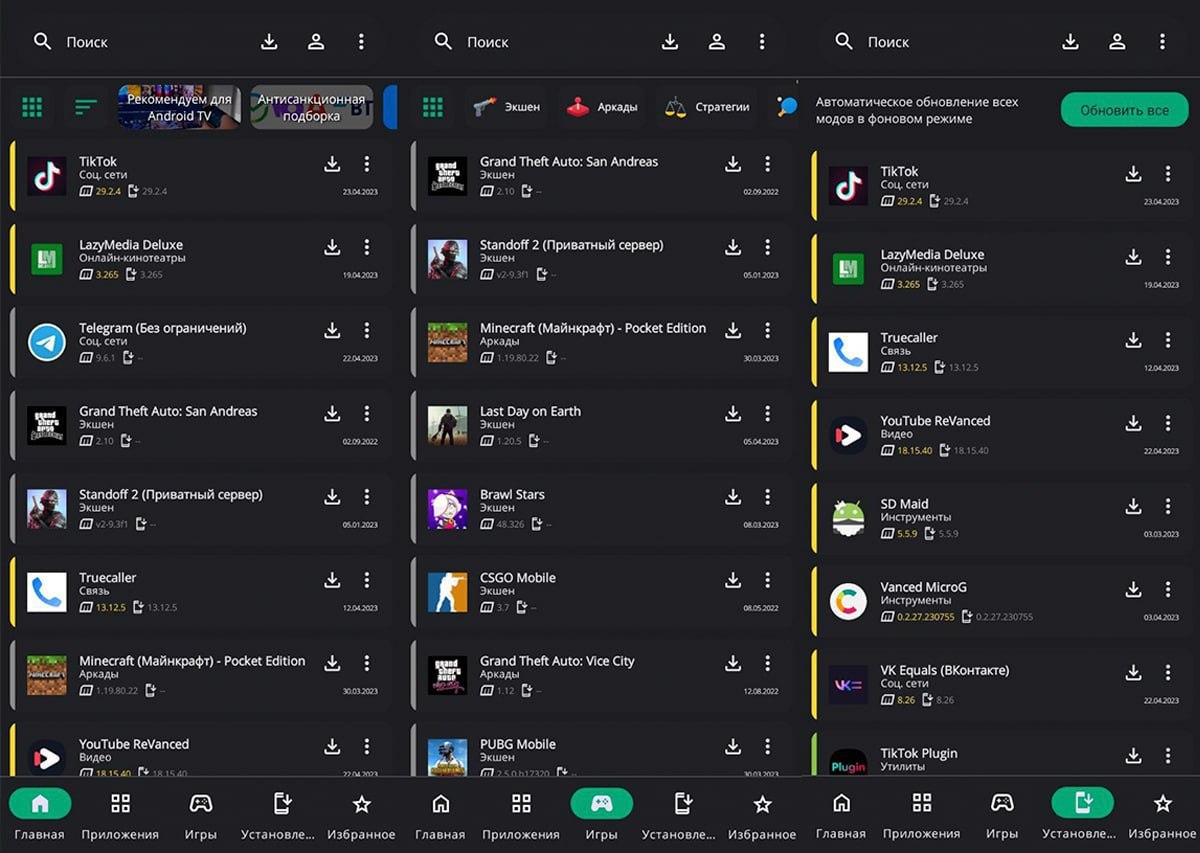Tap the download icon for SD Maid
The image size is (1200, 853).
point(1133,506)
